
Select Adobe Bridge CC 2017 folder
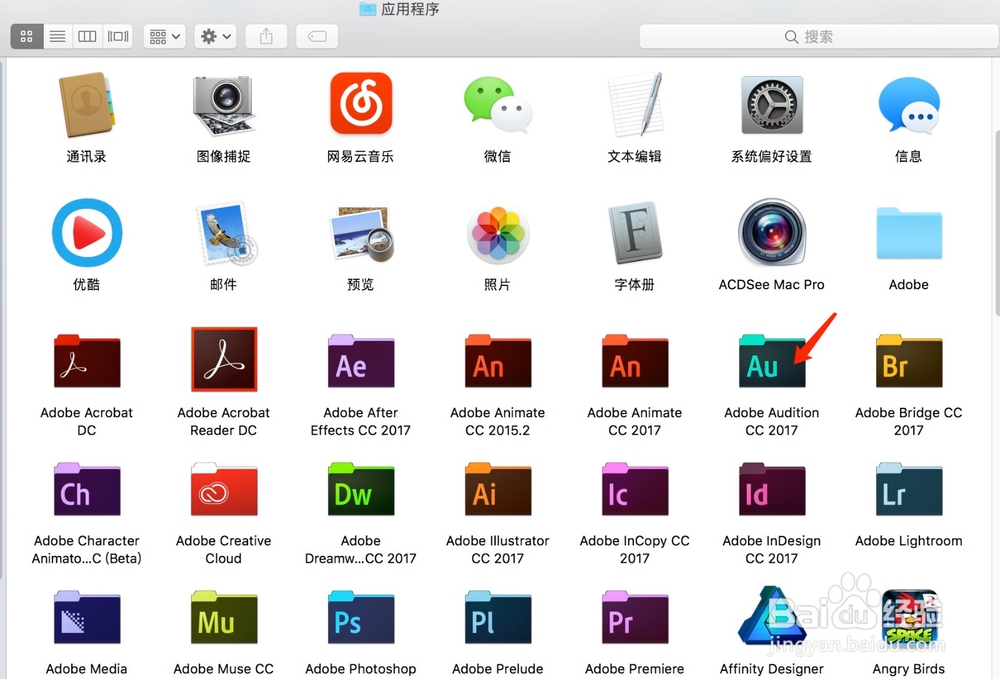[x=909, y=361]
